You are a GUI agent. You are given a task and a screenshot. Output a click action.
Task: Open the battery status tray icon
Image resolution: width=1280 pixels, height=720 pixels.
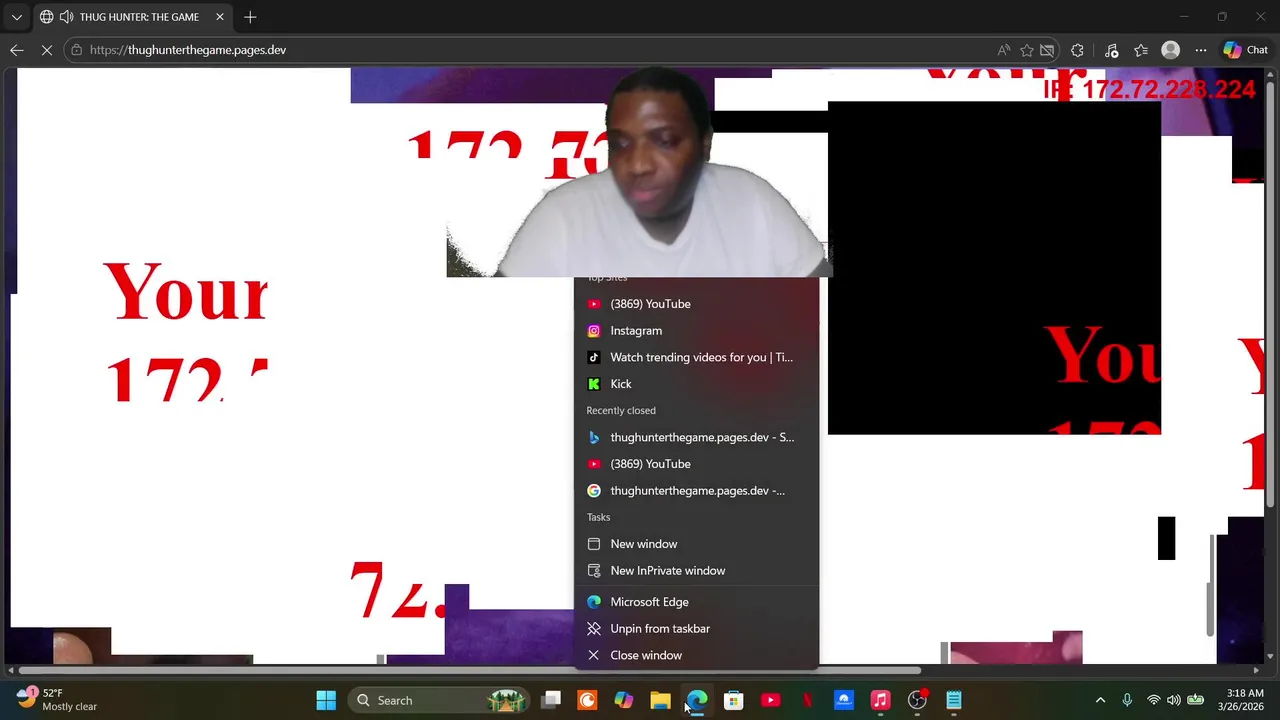1195,700
